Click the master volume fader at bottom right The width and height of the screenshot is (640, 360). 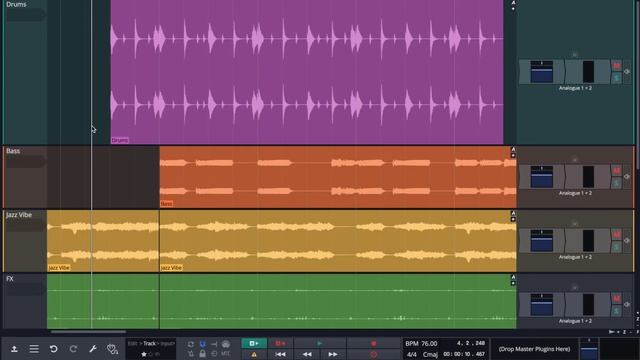[x=589, y=349]
